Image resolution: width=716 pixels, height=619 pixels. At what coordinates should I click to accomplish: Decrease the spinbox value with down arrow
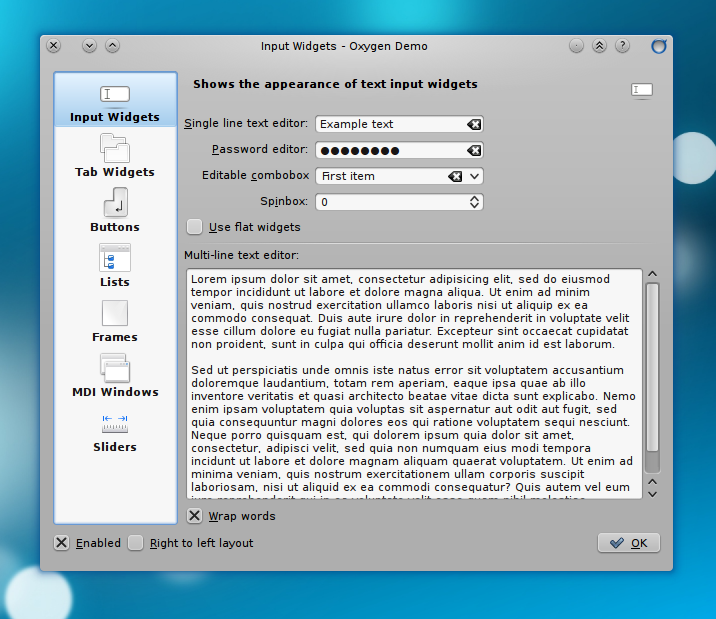474,206
